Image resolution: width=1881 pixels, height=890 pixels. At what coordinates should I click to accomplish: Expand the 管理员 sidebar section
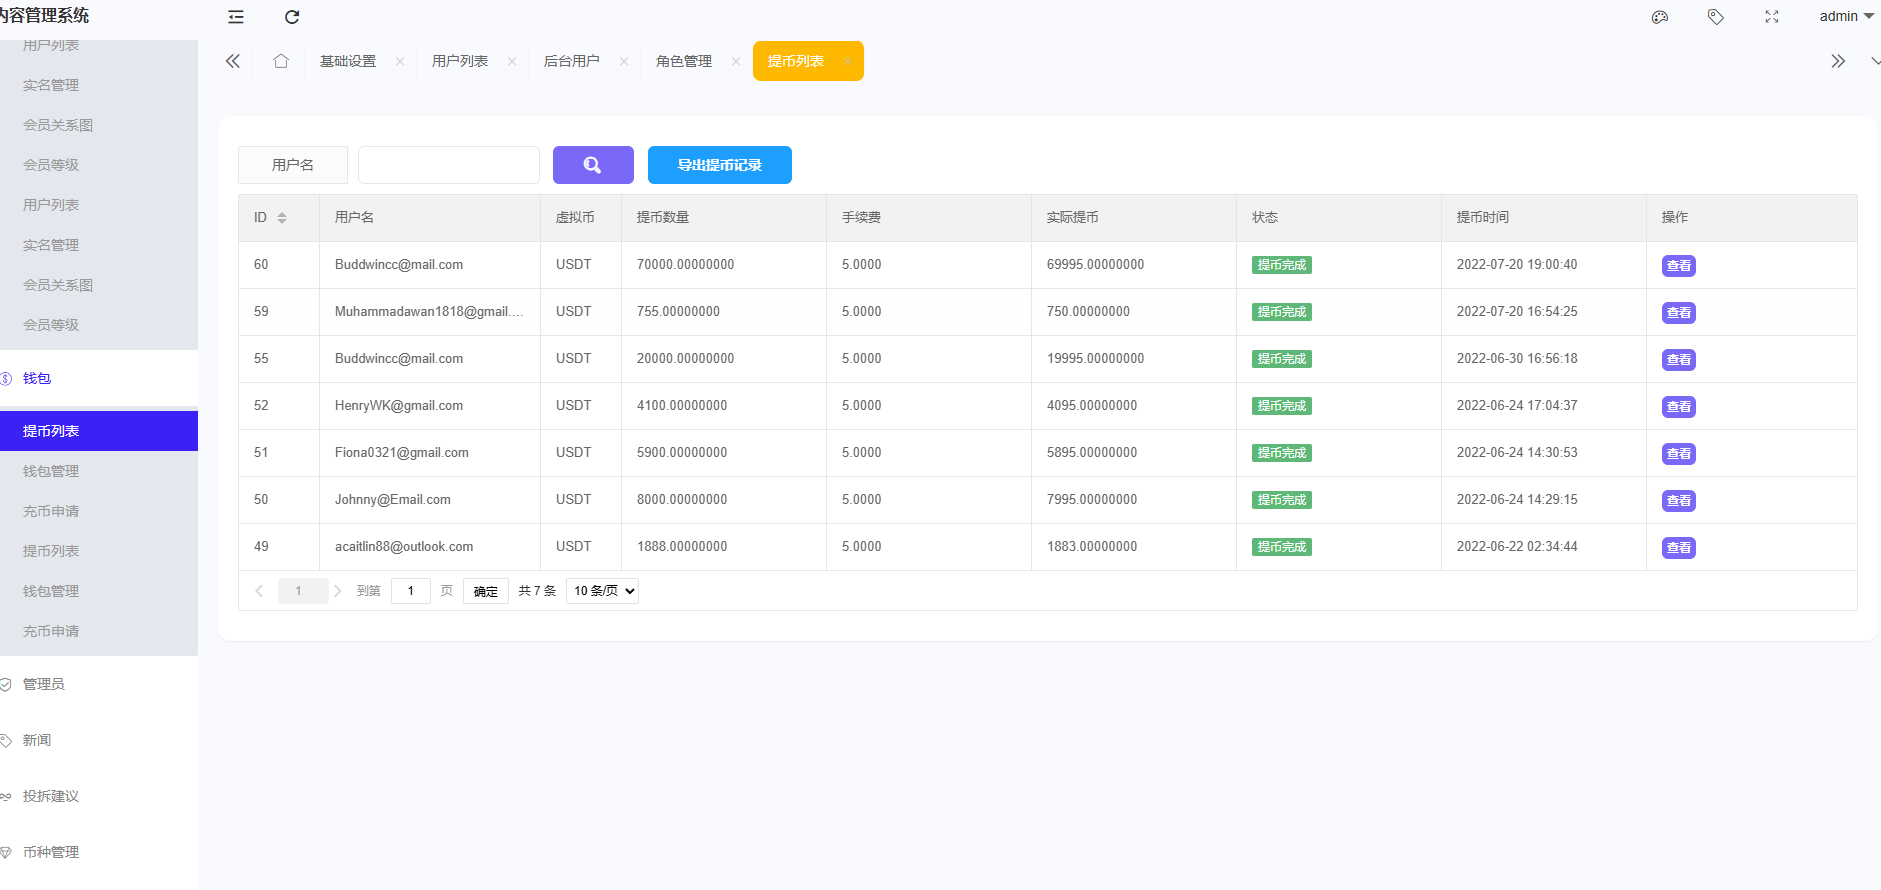click(x=44, y=684)
